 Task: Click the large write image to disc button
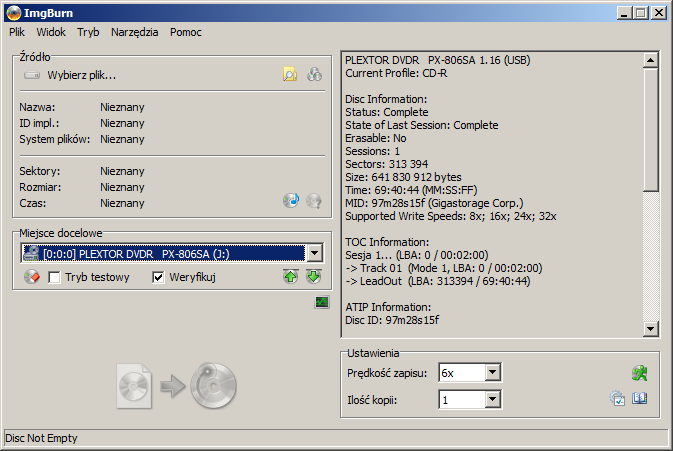(x=176, y=386)
